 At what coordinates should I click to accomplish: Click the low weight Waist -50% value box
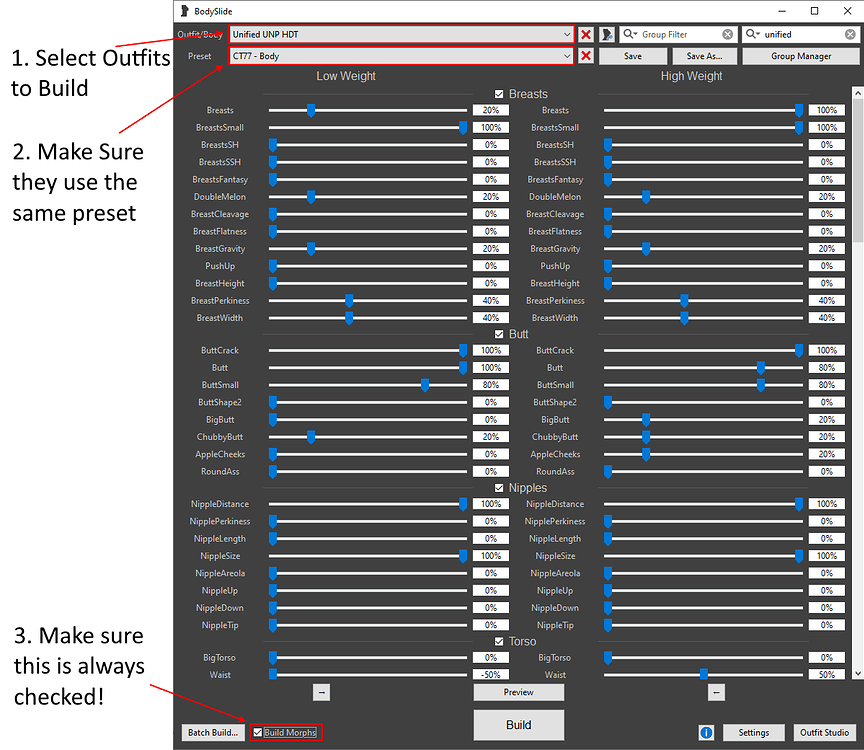coord(491,675)
